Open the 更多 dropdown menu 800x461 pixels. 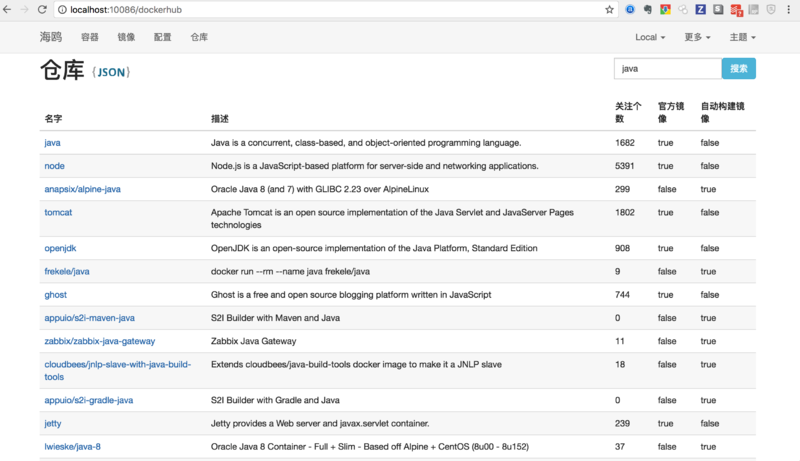tap(697, 37)
